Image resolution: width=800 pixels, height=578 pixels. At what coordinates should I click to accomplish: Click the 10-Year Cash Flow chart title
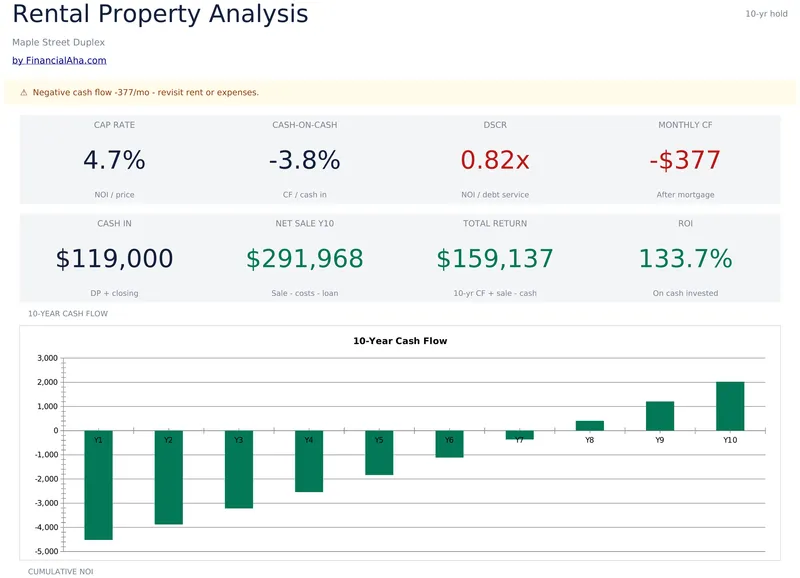coord(400,341)
